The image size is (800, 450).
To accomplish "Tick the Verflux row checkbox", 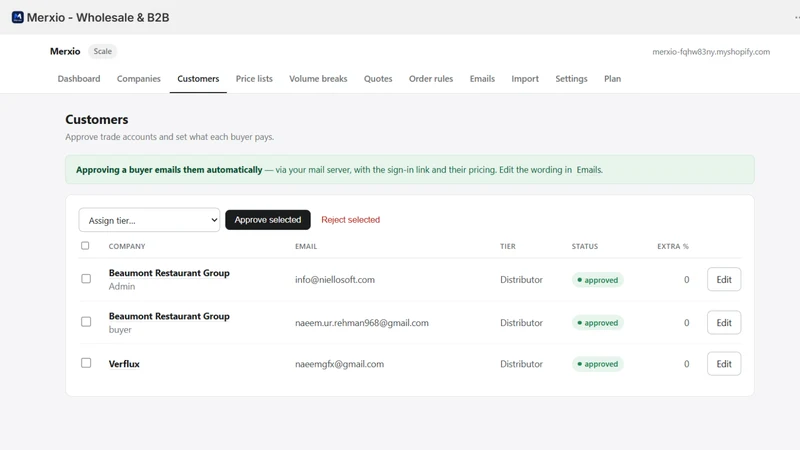I will 86,363.
